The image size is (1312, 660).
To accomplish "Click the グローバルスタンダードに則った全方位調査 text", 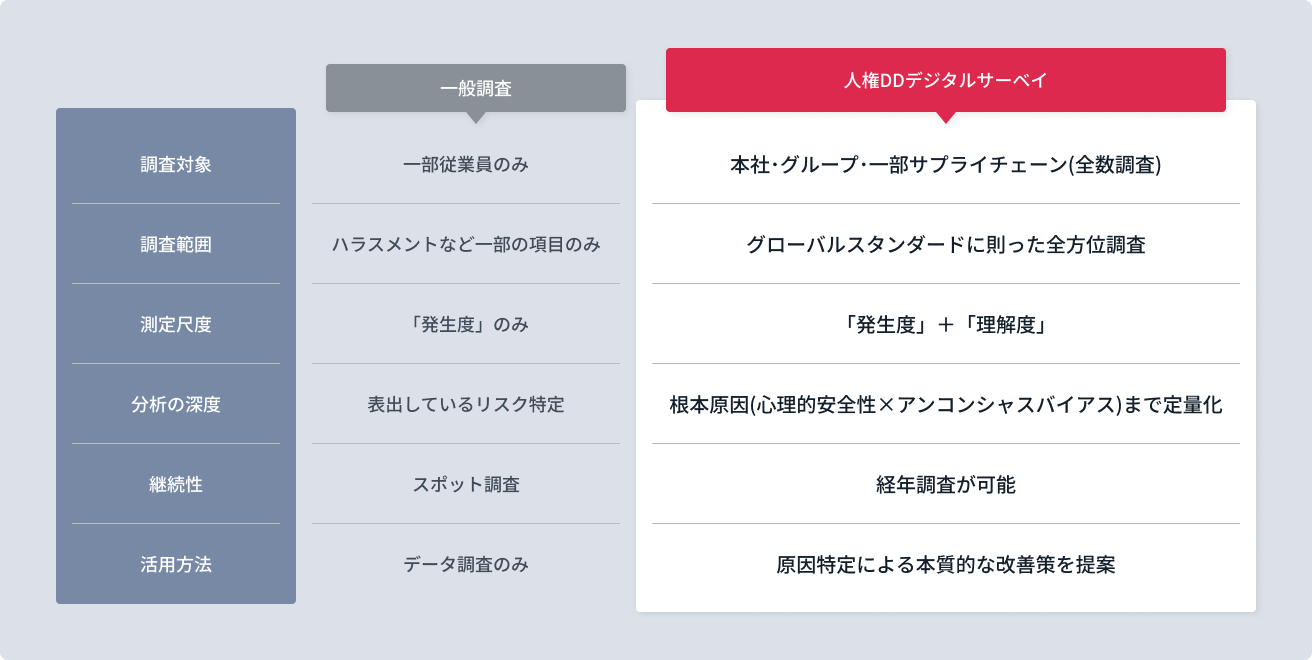I will coord(946,244).
